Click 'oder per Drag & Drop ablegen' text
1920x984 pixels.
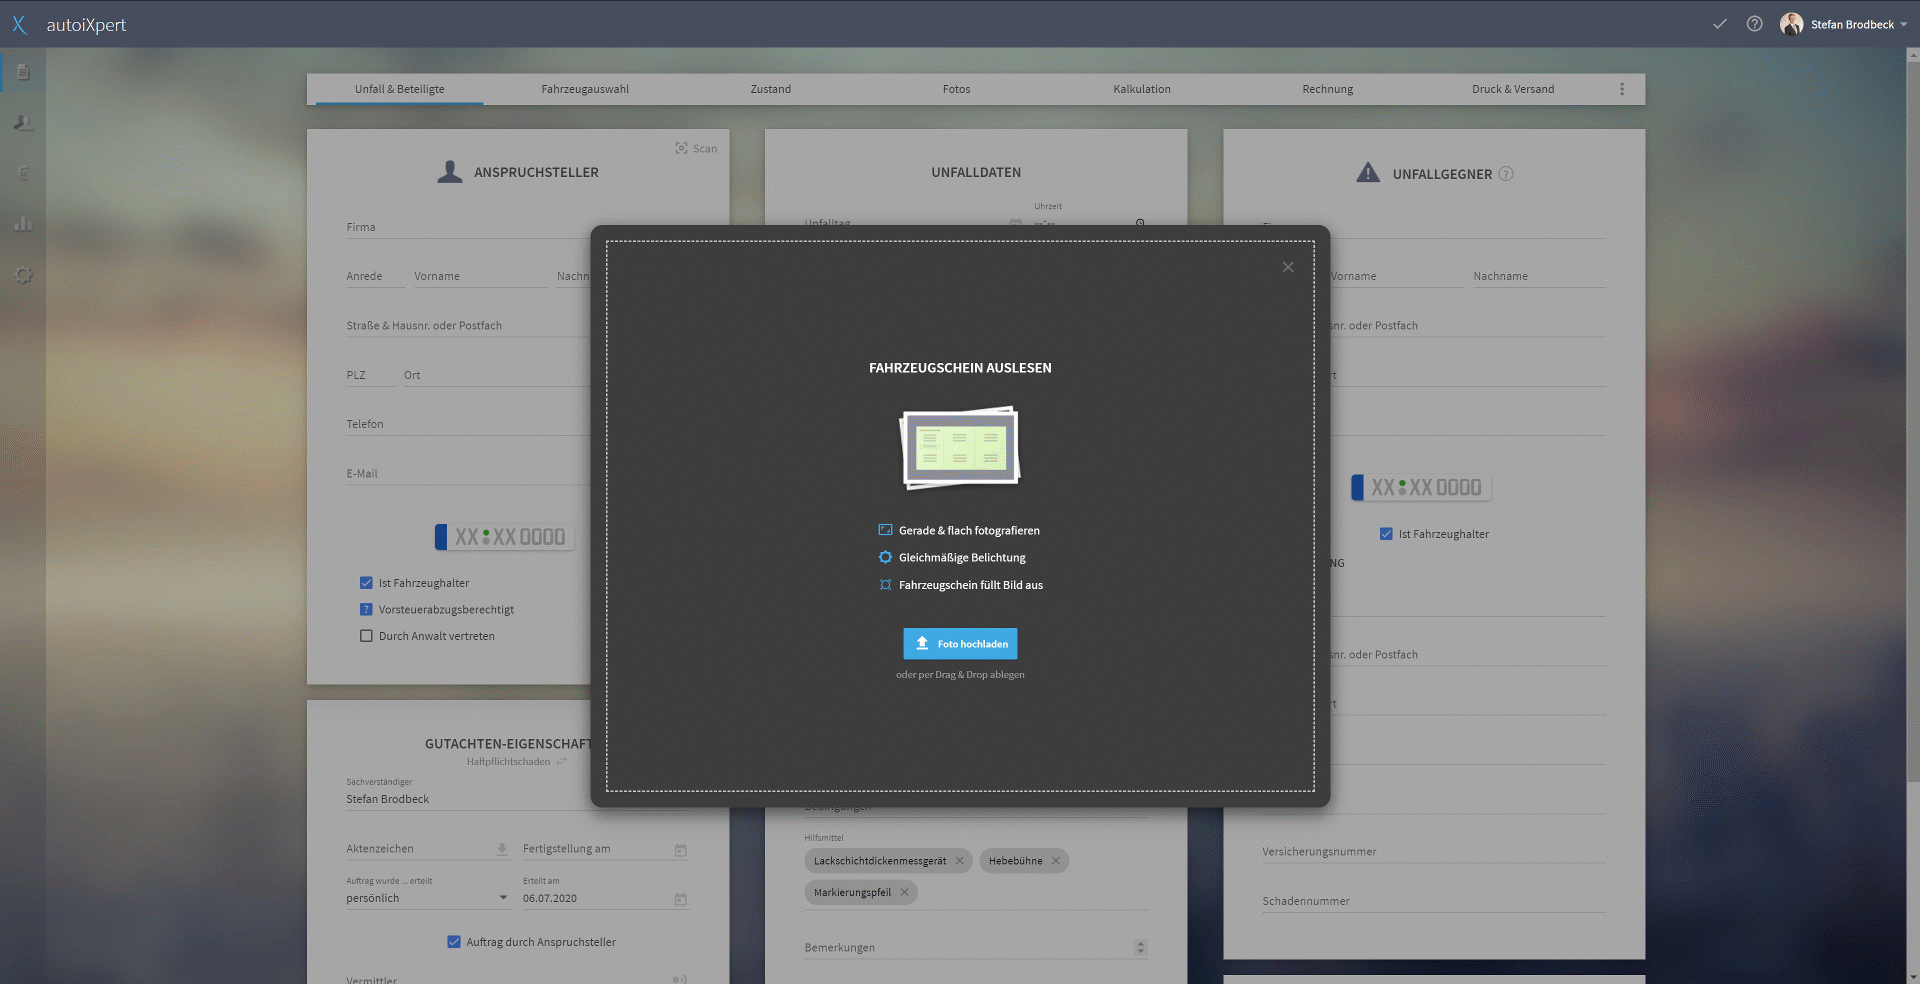pyautogui.click(x=960, y=675)
